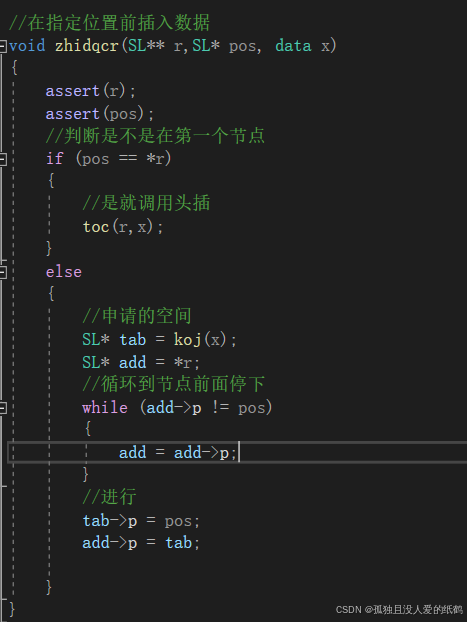Viewport: 467px width, 622px height.
Task: Click the tab->p = pos; line
Action: point(141,521)
